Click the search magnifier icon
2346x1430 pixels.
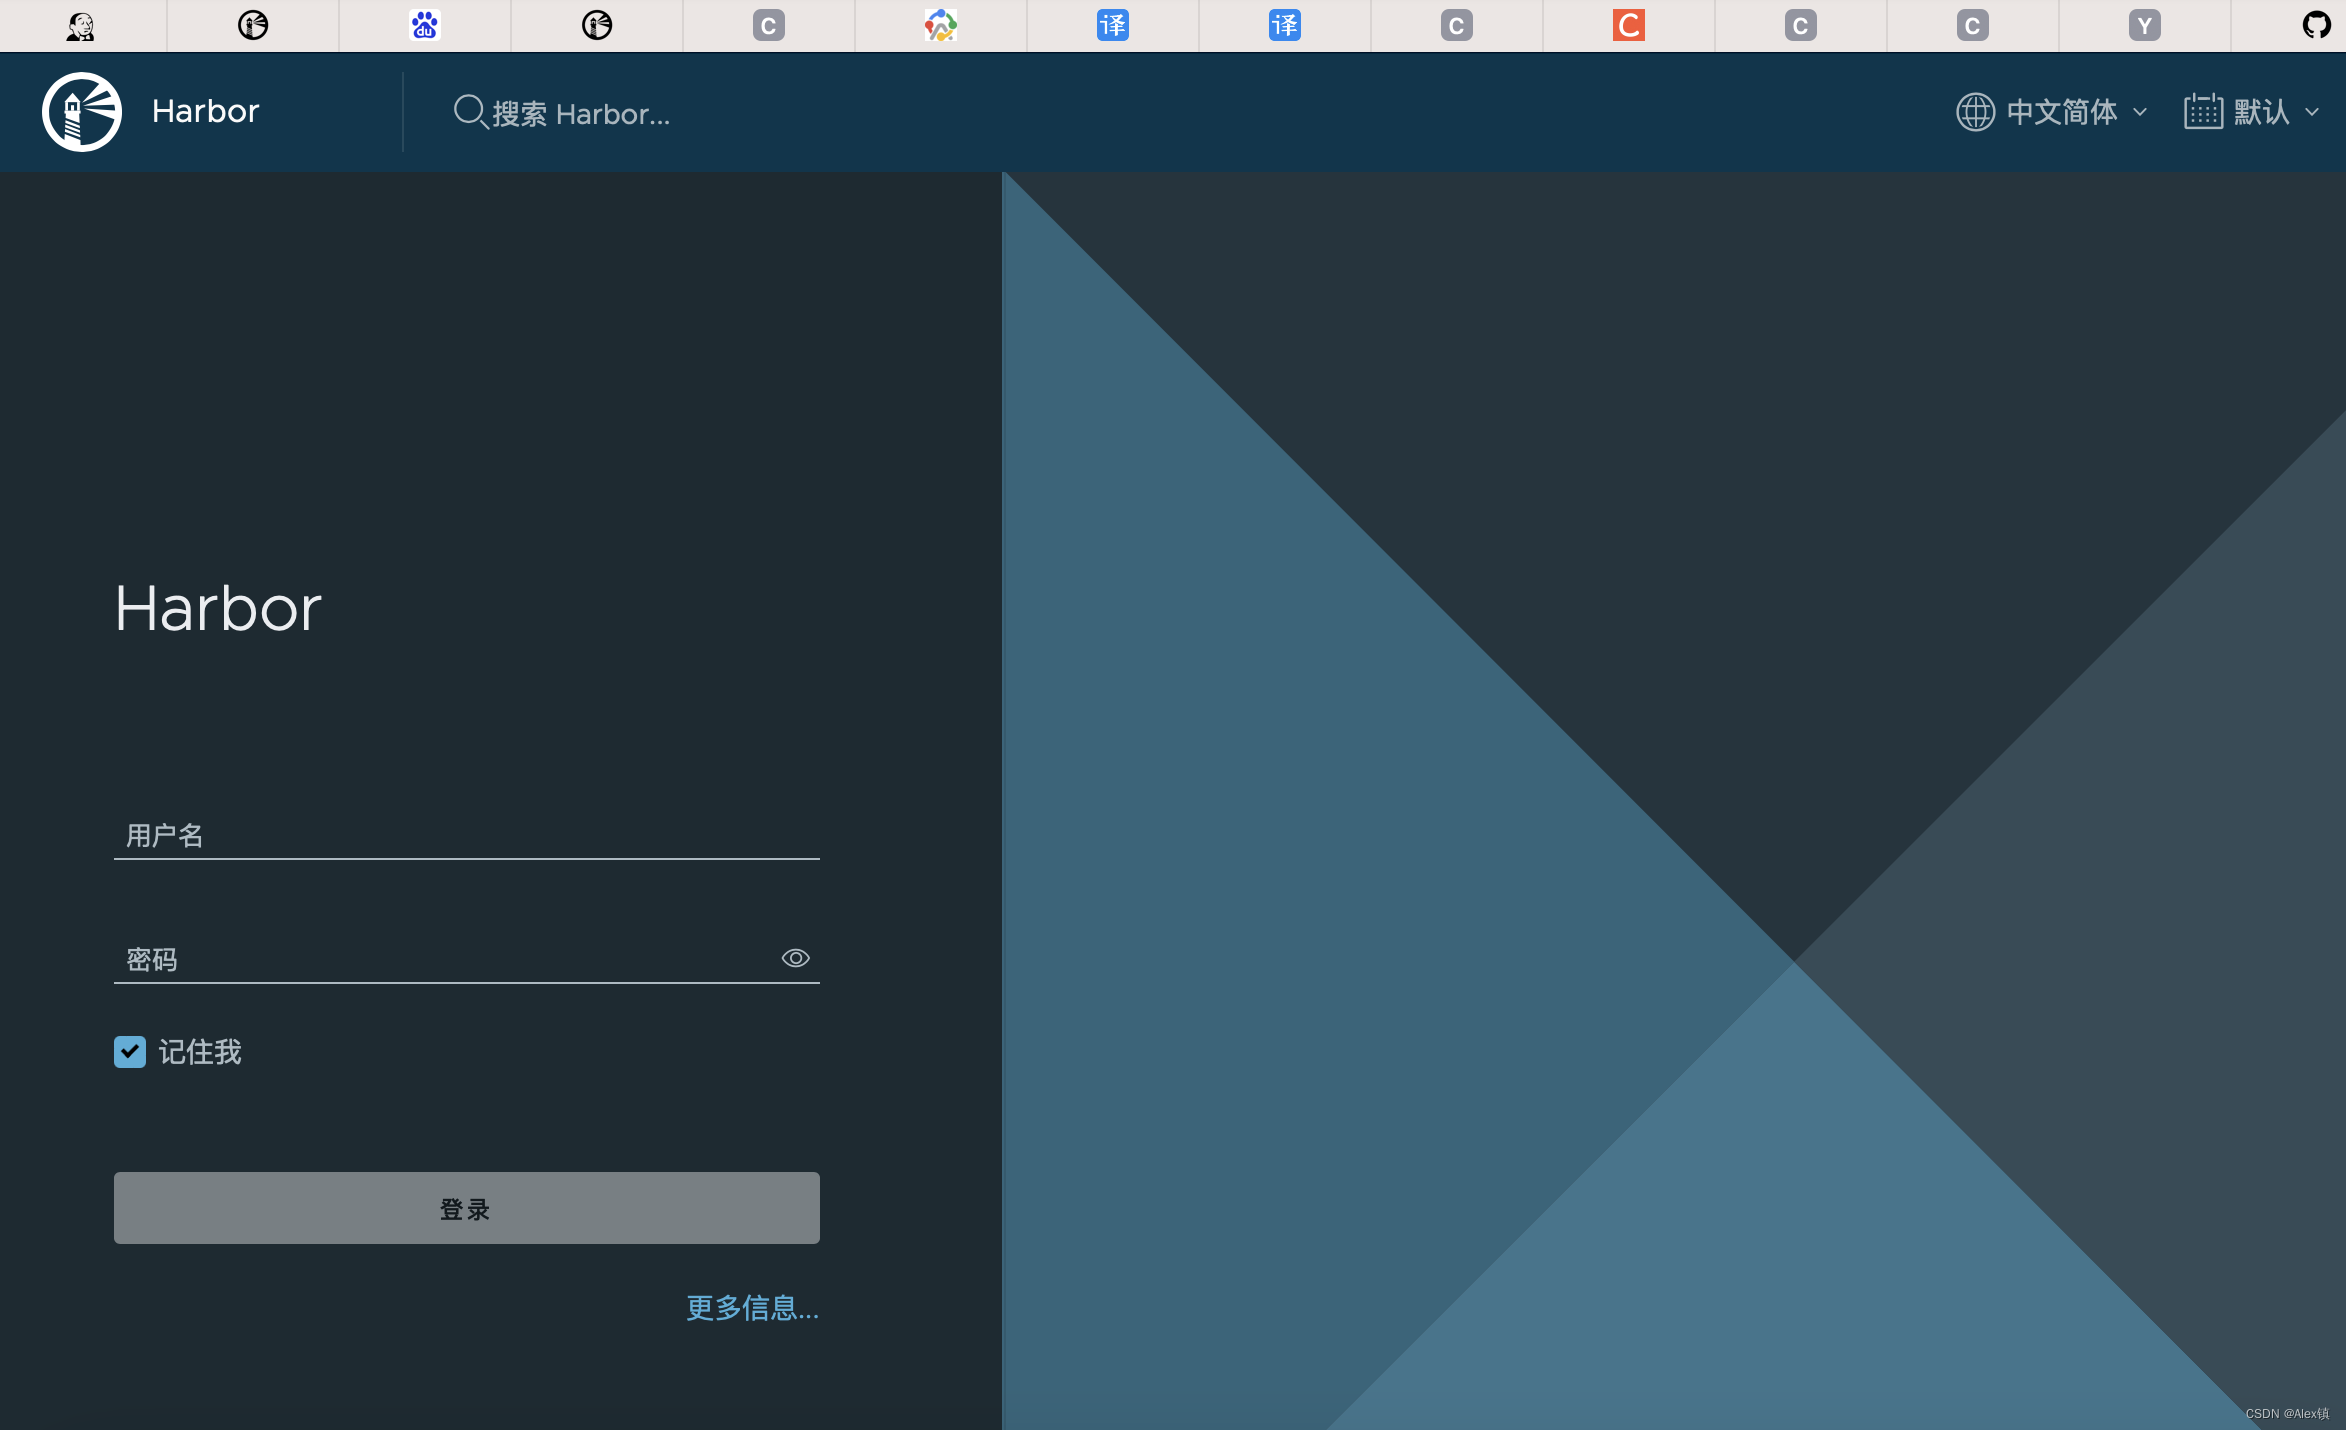pos(470,112)
